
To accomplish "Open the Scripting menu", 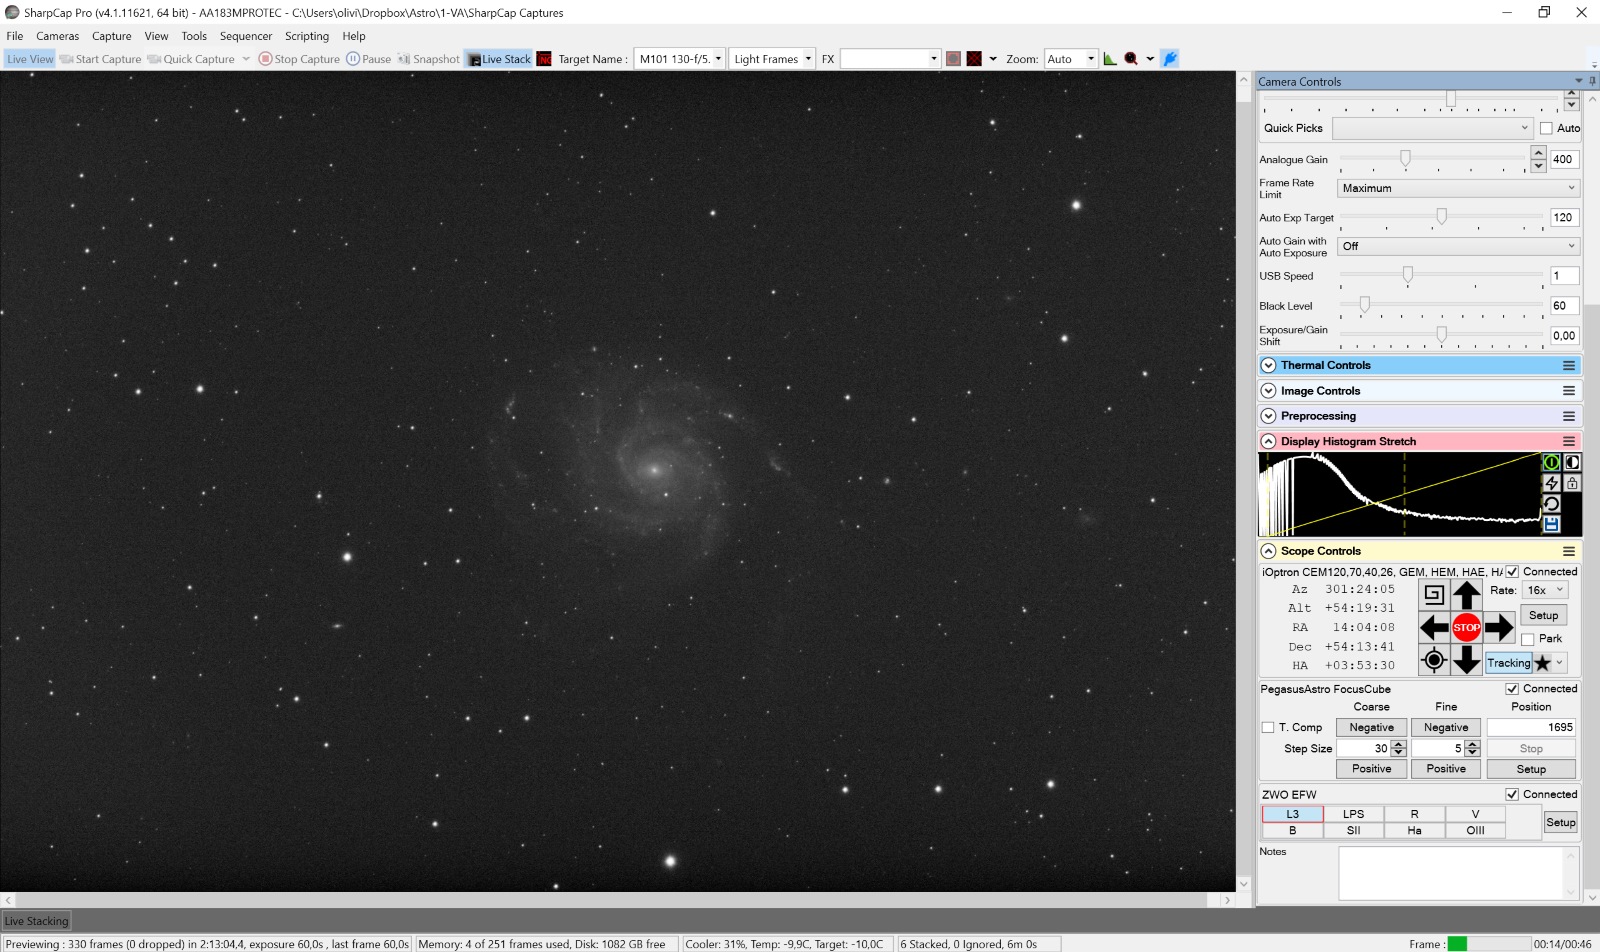I will (x=307, y=36).
